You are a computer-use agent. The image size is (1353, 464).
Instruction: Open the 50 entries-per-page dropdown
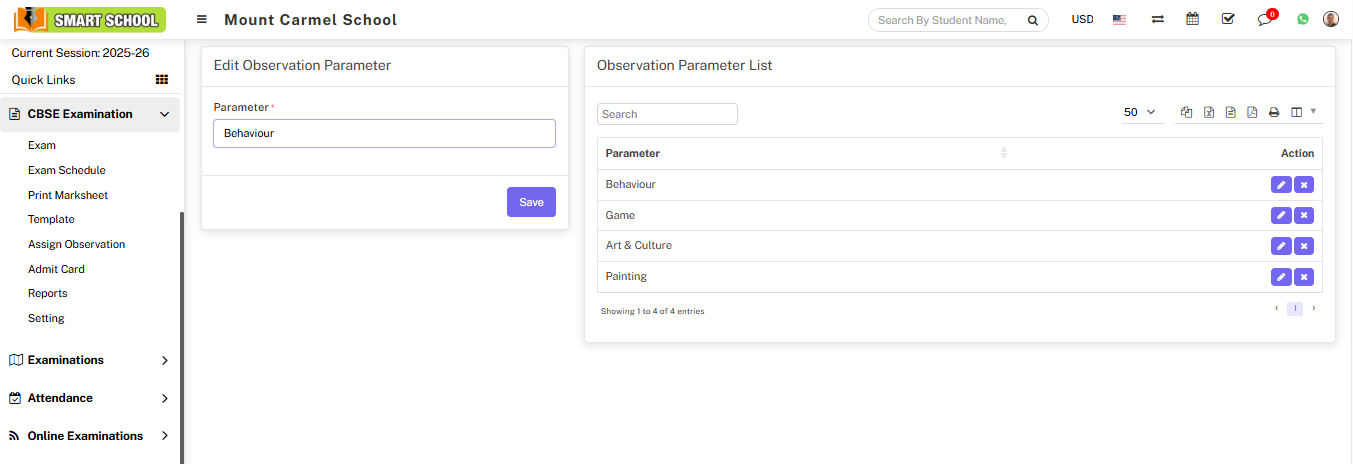(1139, 113)
